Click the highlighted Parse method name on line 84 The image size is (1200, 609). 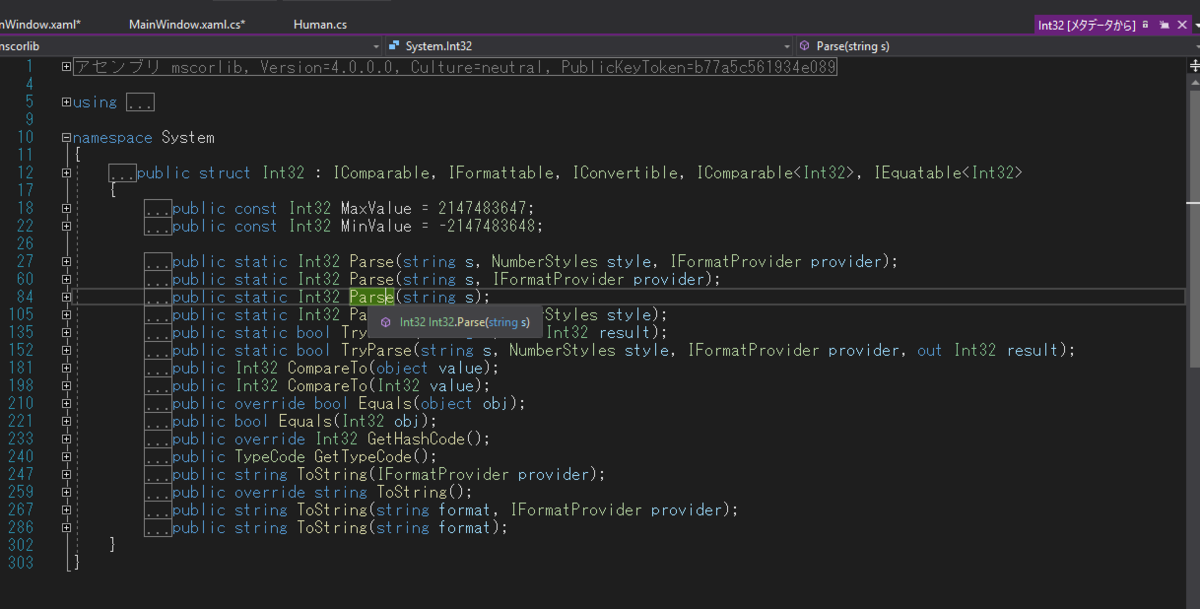(371, 297)
